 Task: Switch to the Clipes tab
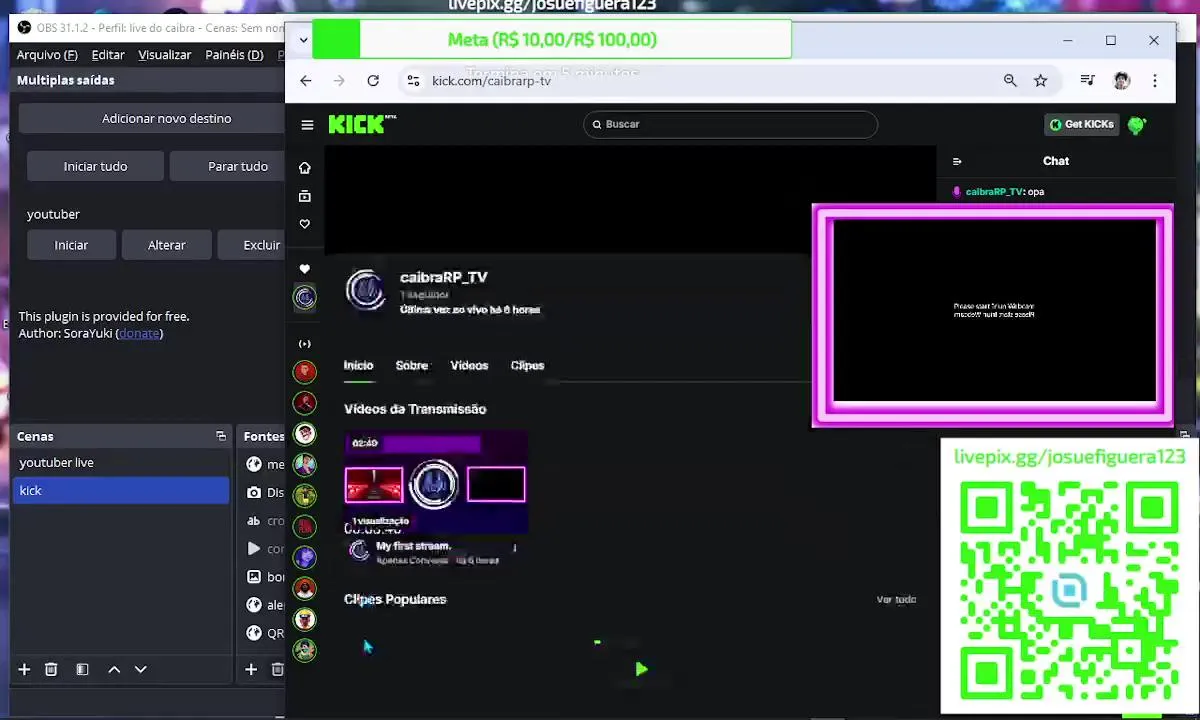click(x=528, y=366)
